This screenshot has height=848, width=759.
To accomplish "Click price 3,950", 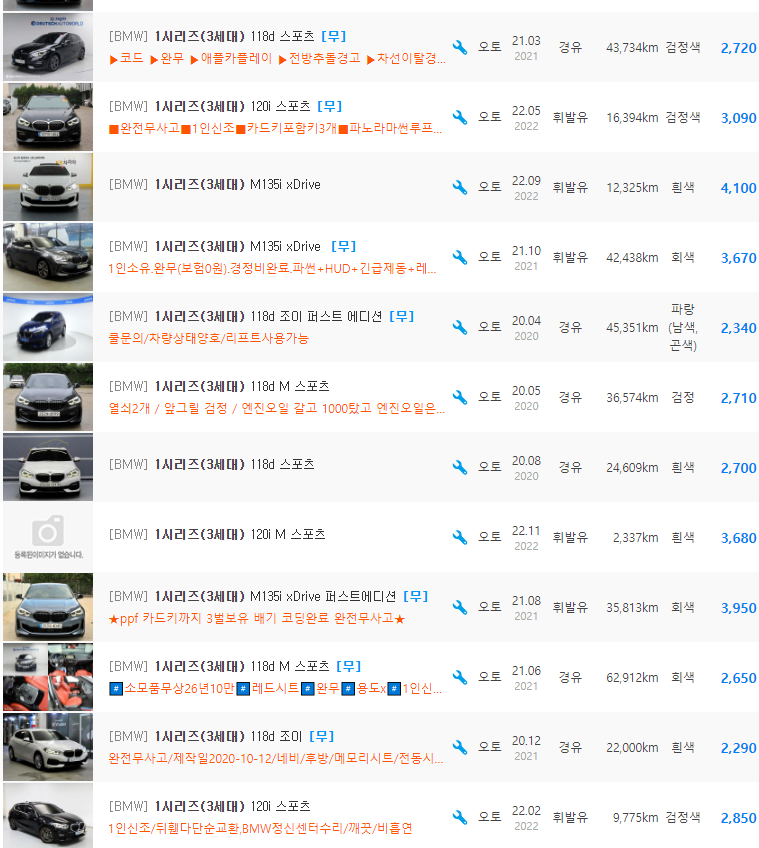I will [738, 608].
